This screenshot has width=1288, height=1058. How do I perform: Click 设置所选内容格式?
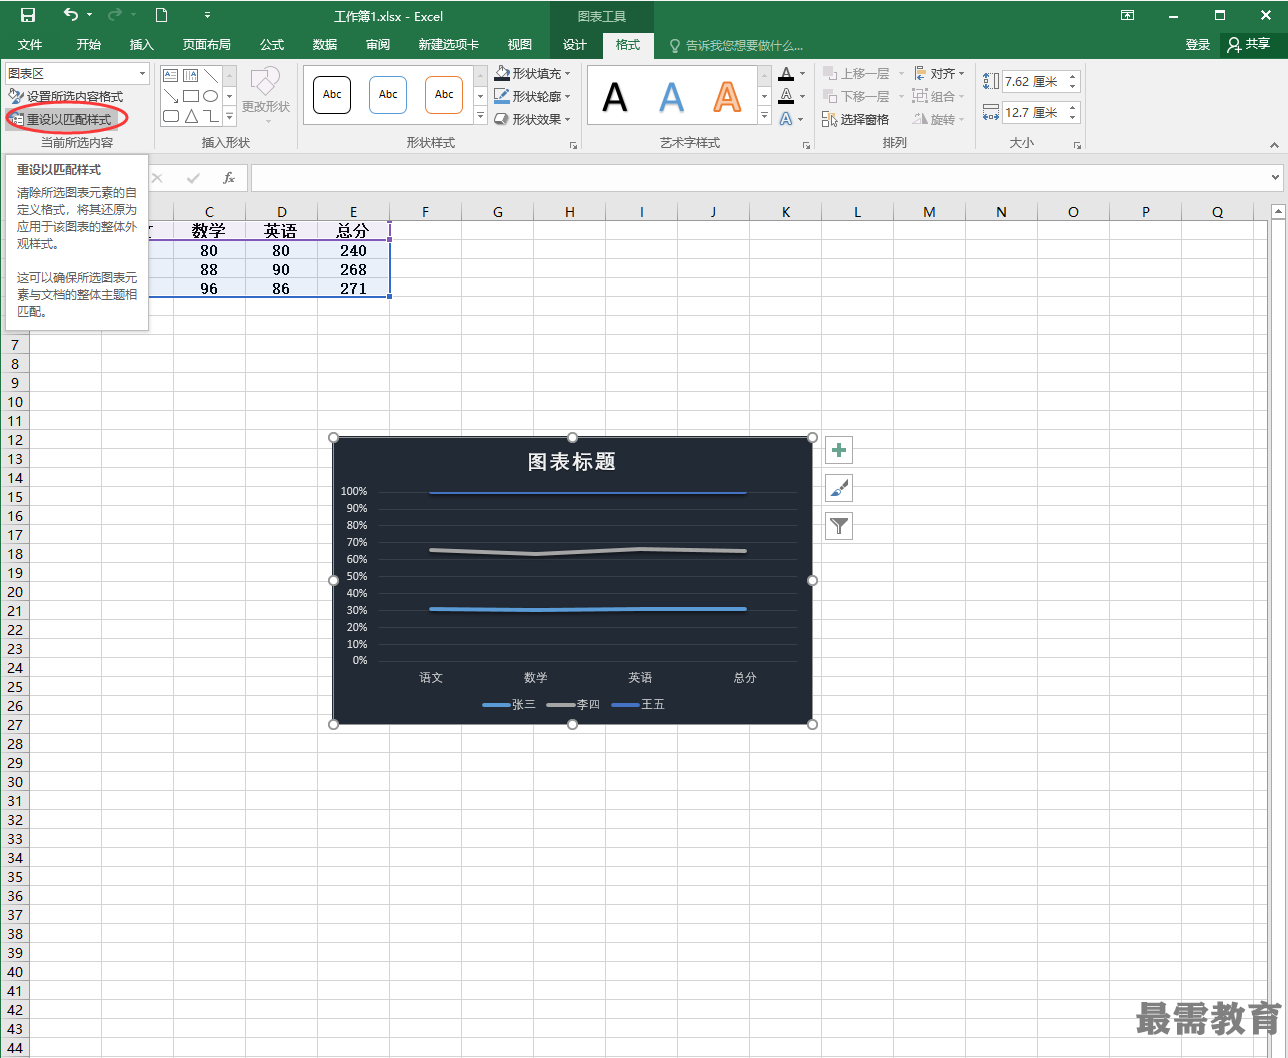tap(66, 96)
